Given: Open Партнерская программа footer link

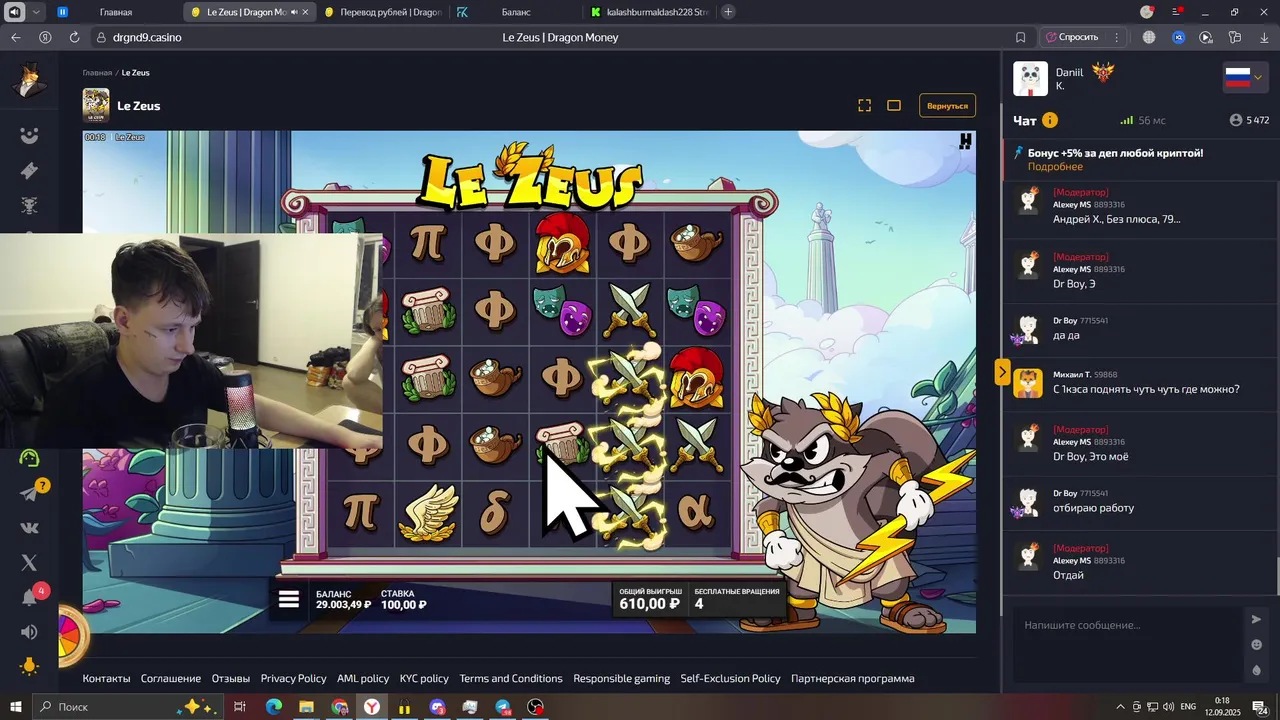Looking at the screenshot, I should 853,678.
